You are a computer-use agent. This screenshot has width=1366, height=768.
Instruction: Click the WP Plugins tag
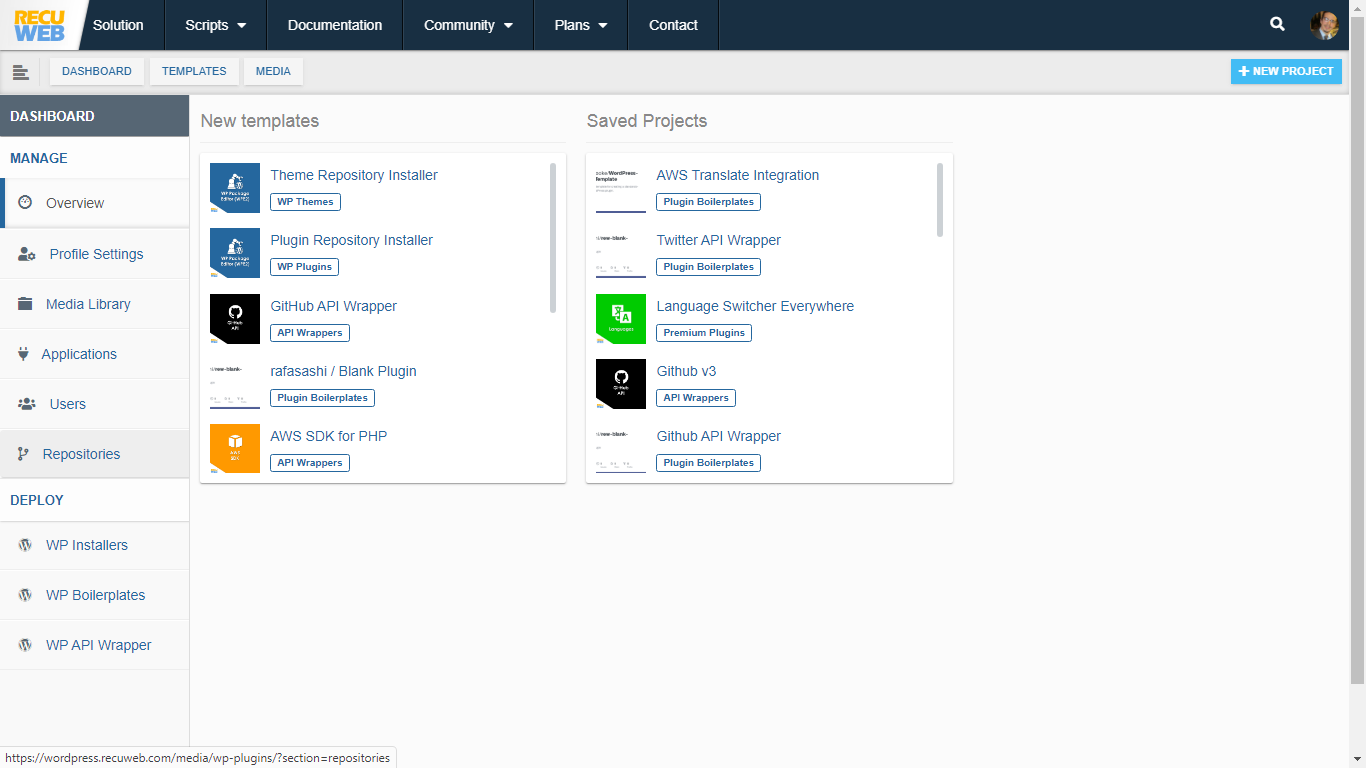304,267
